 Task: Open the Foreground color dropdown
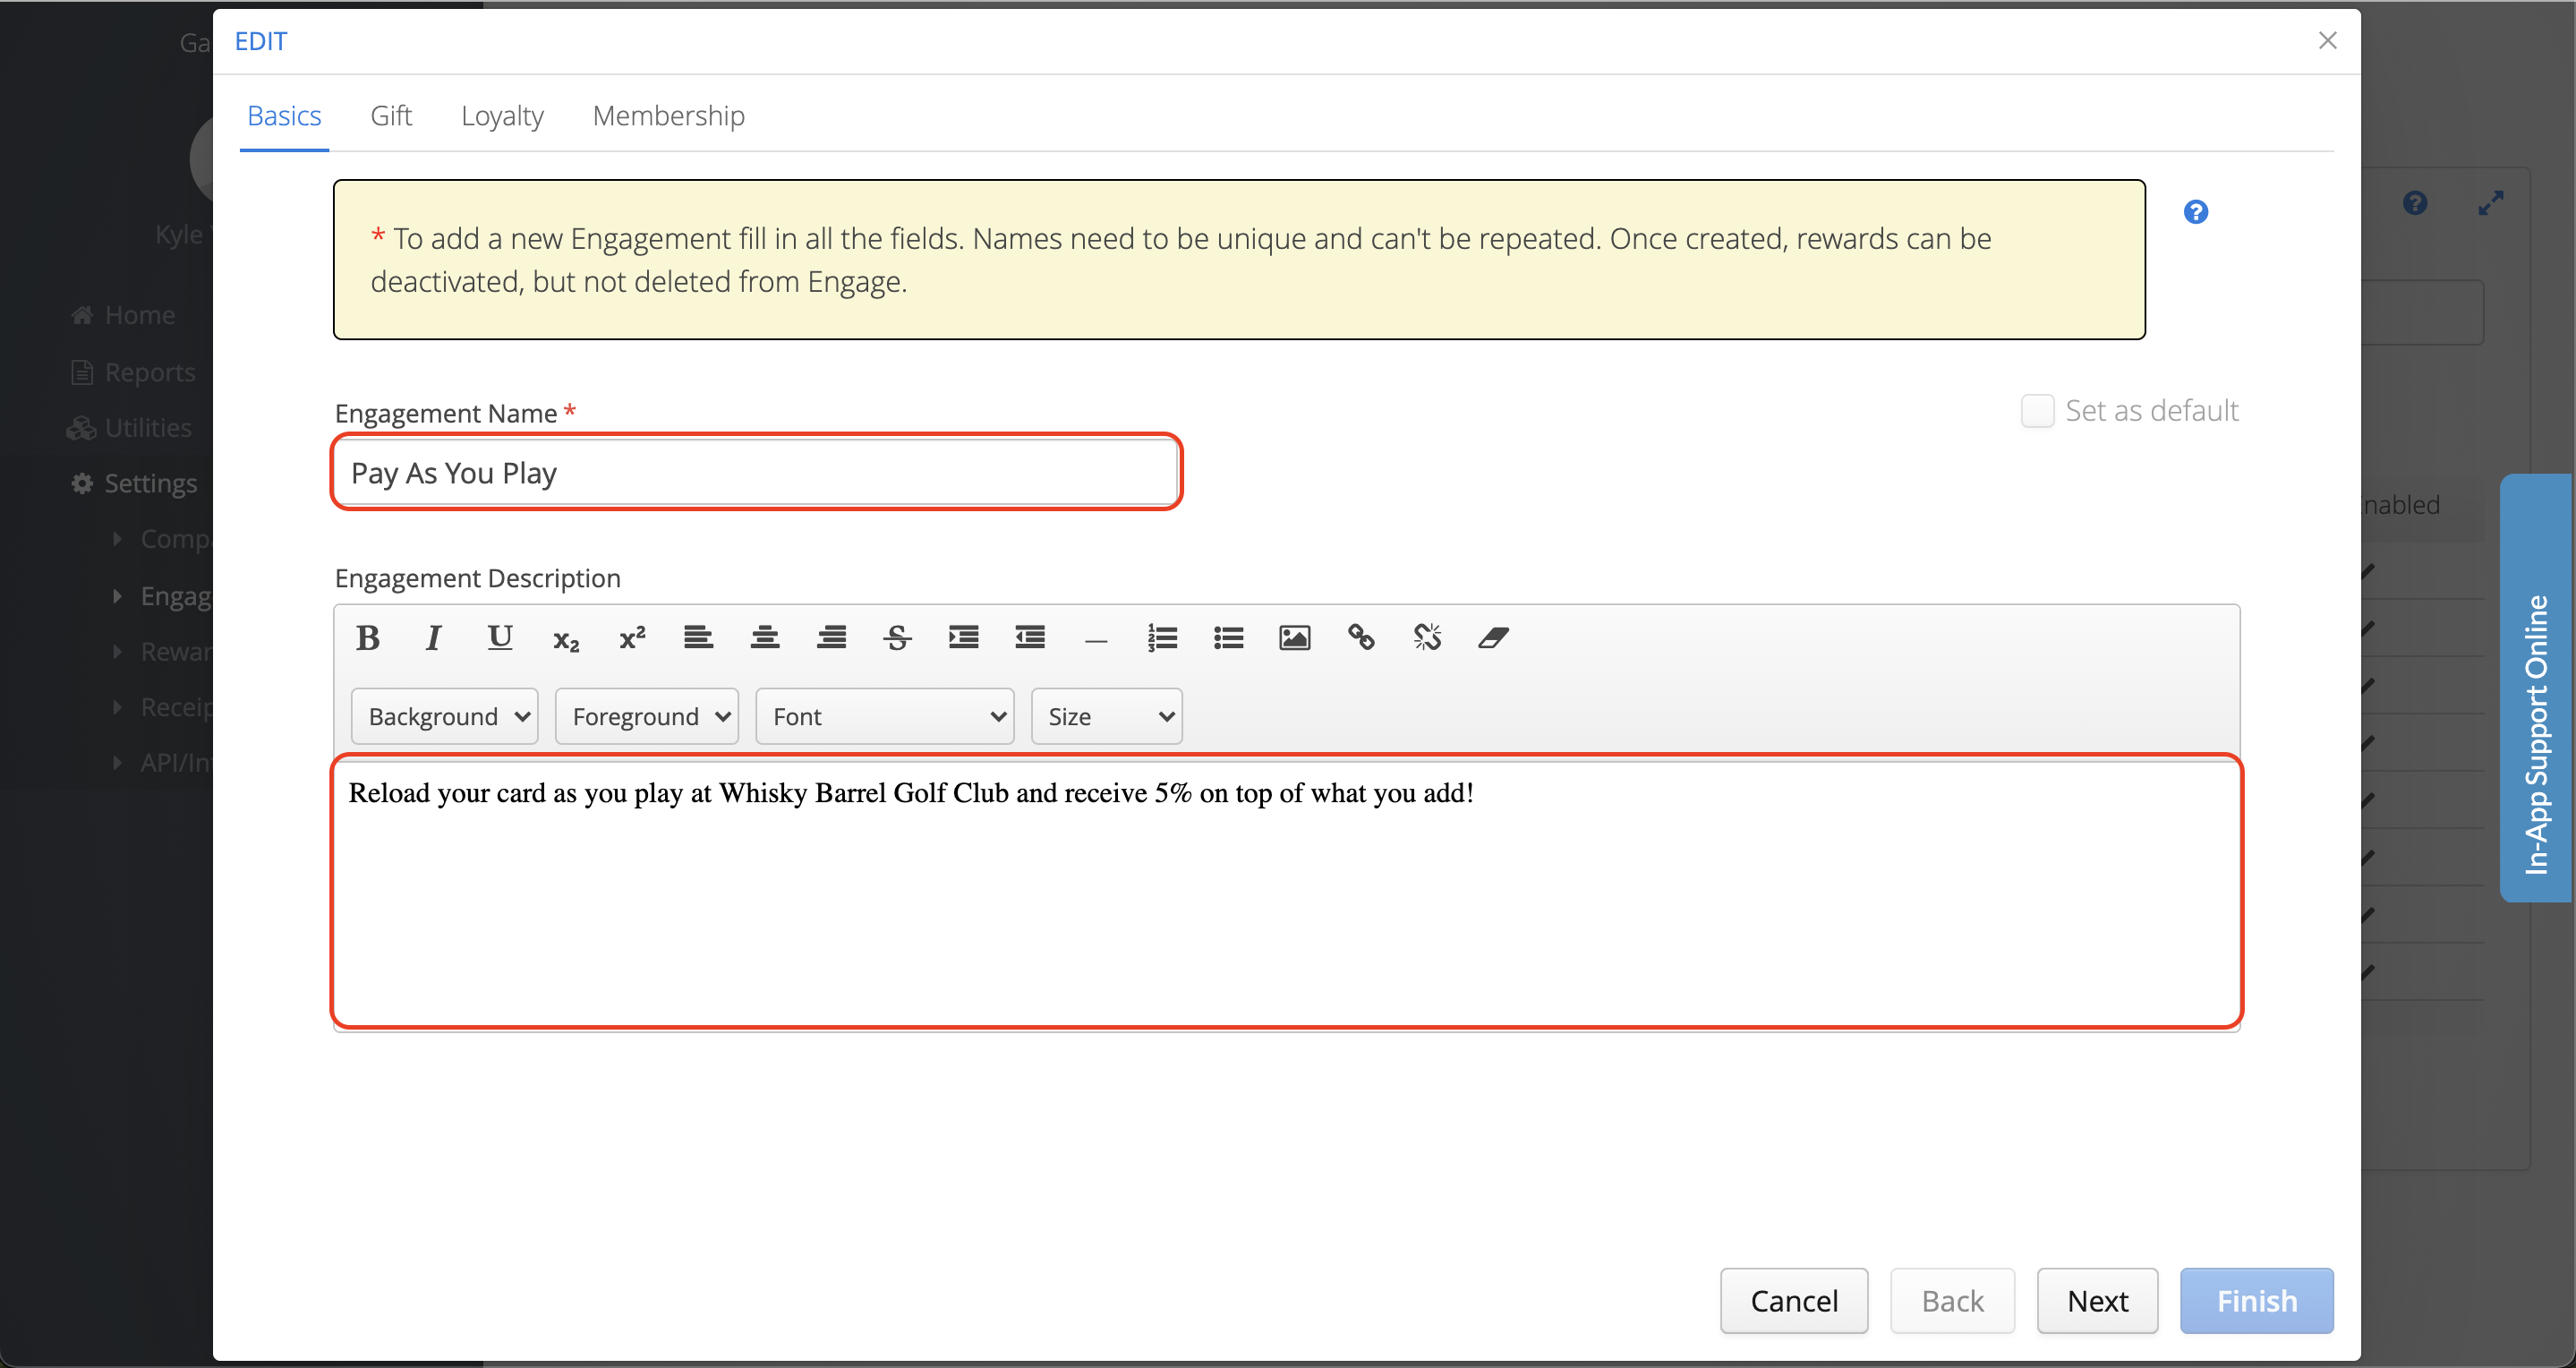click(647, 716)
